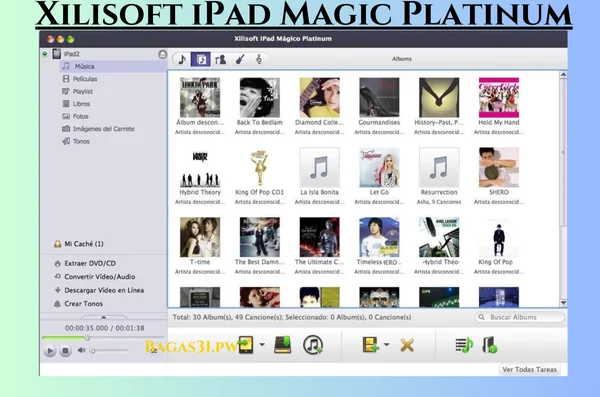
Task: Click the playback progress slider
Action: tap(103, 338)
